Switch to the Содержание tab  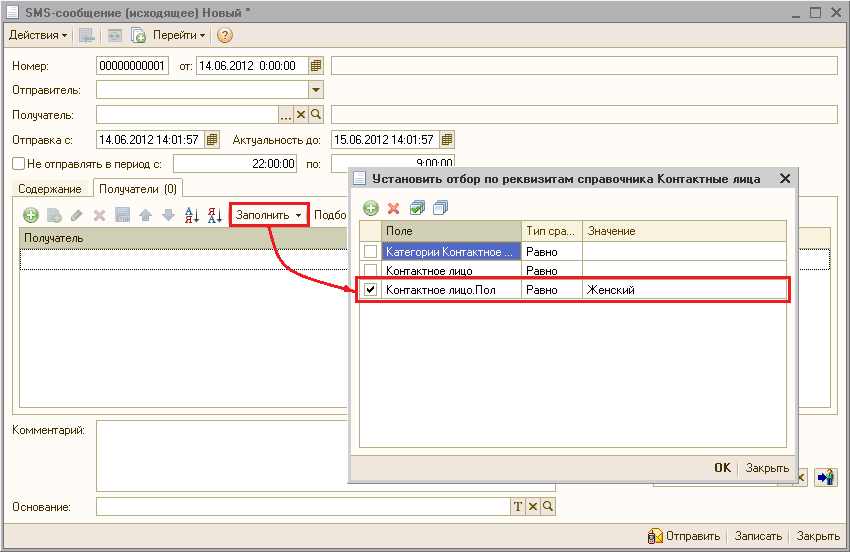pos(49,189)
